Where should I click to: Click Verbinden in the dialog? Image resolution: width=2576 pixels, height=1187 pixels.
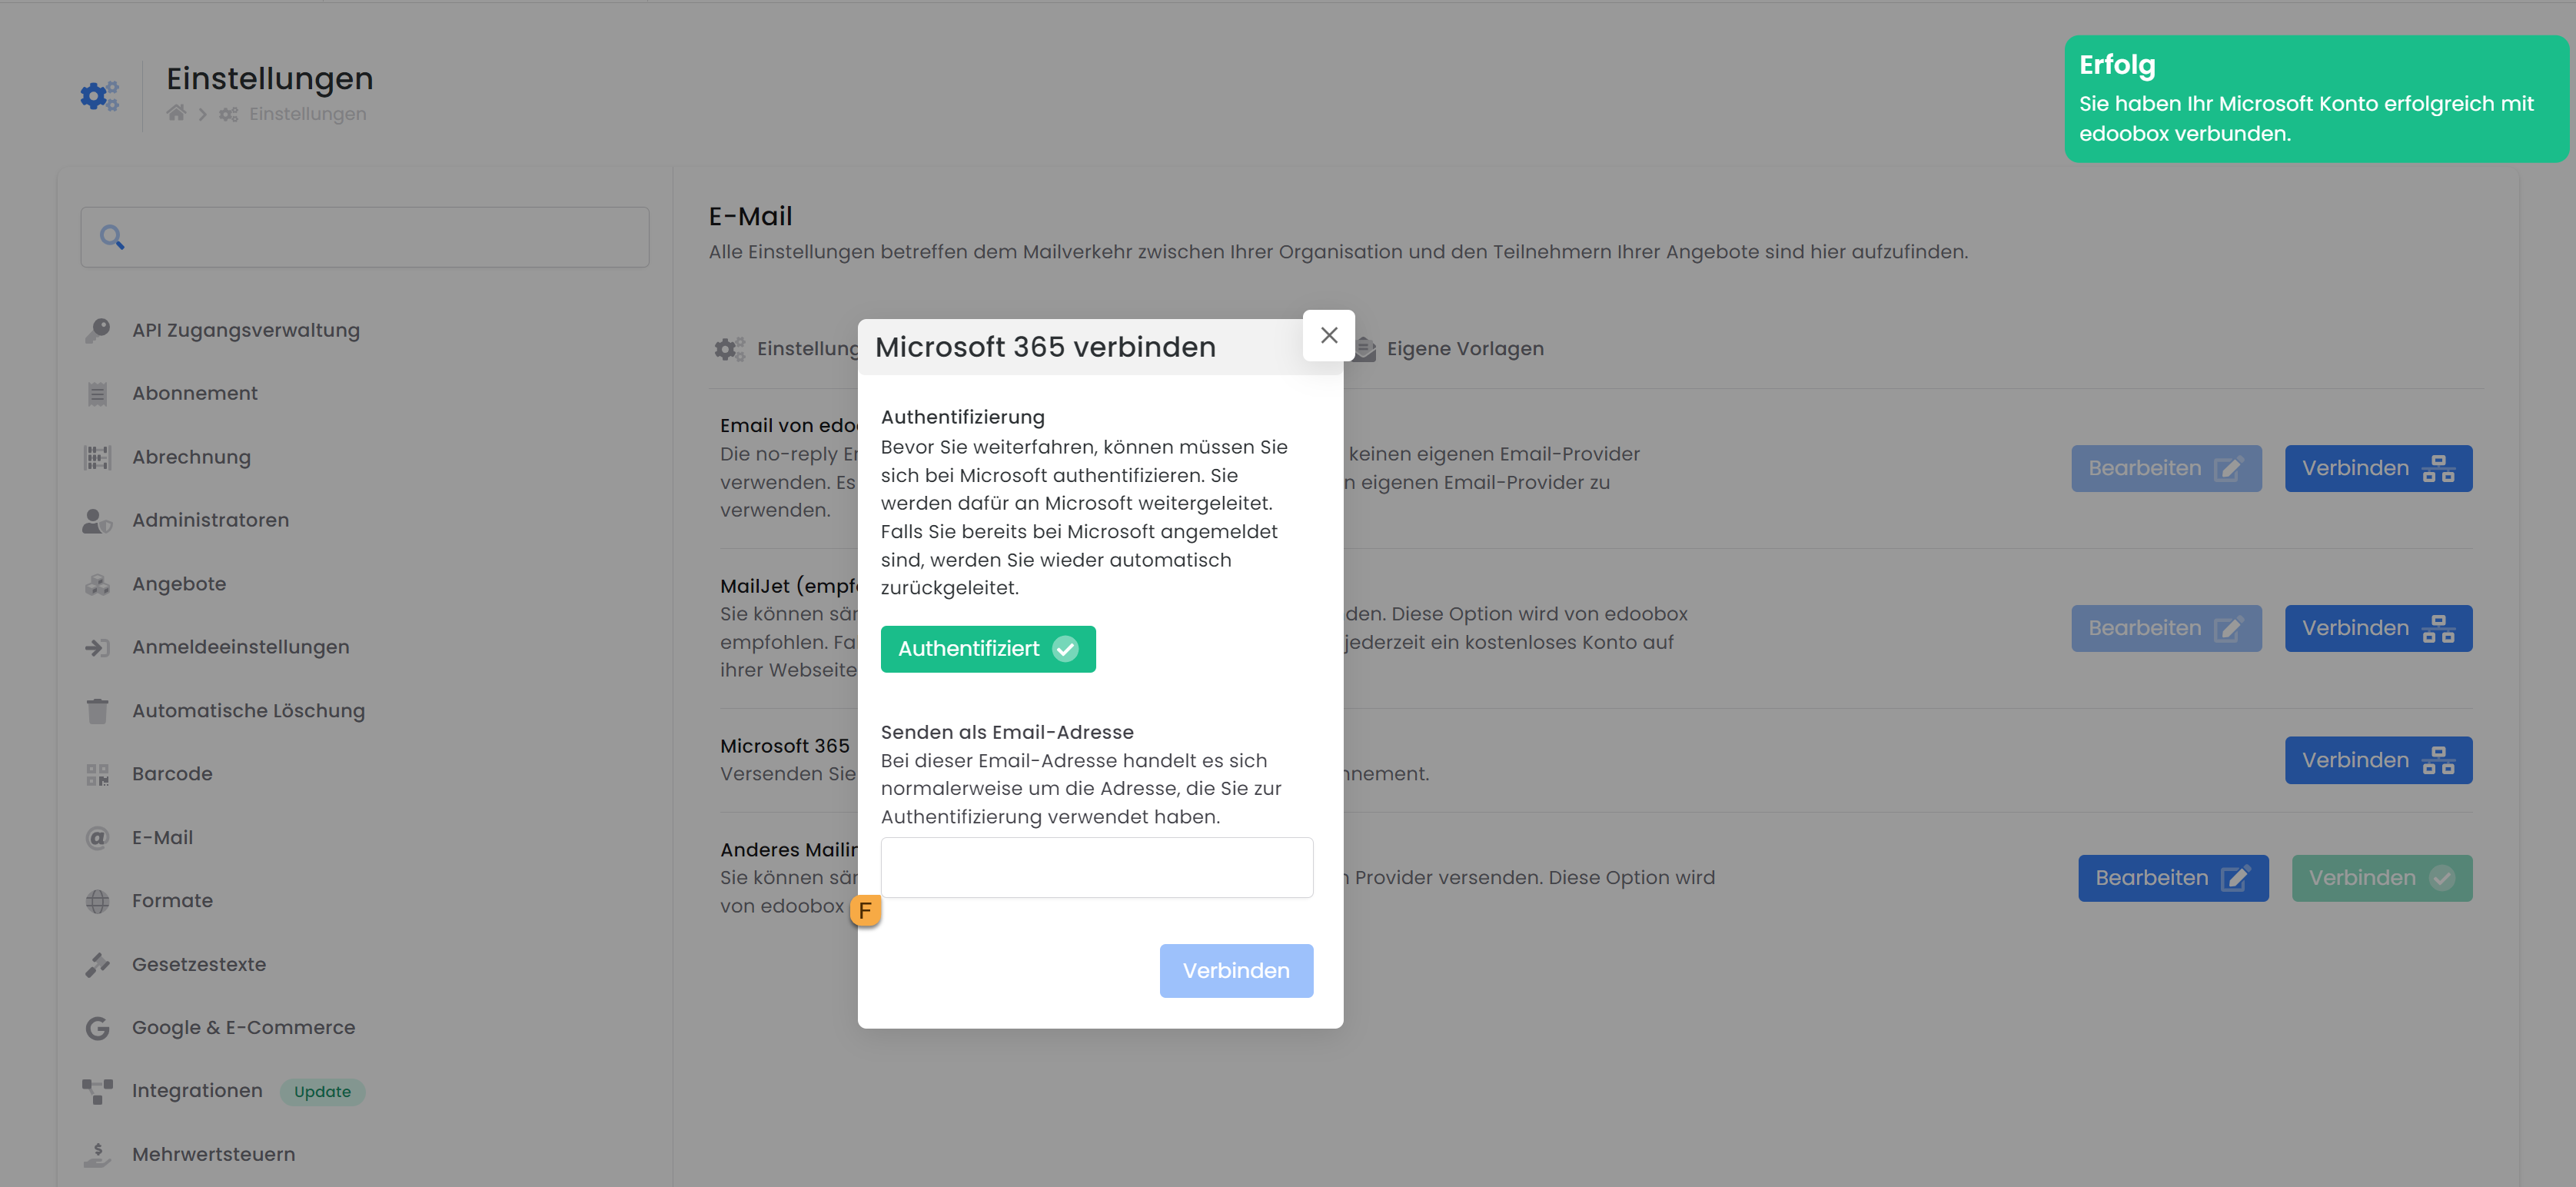tap(1235, 970)
